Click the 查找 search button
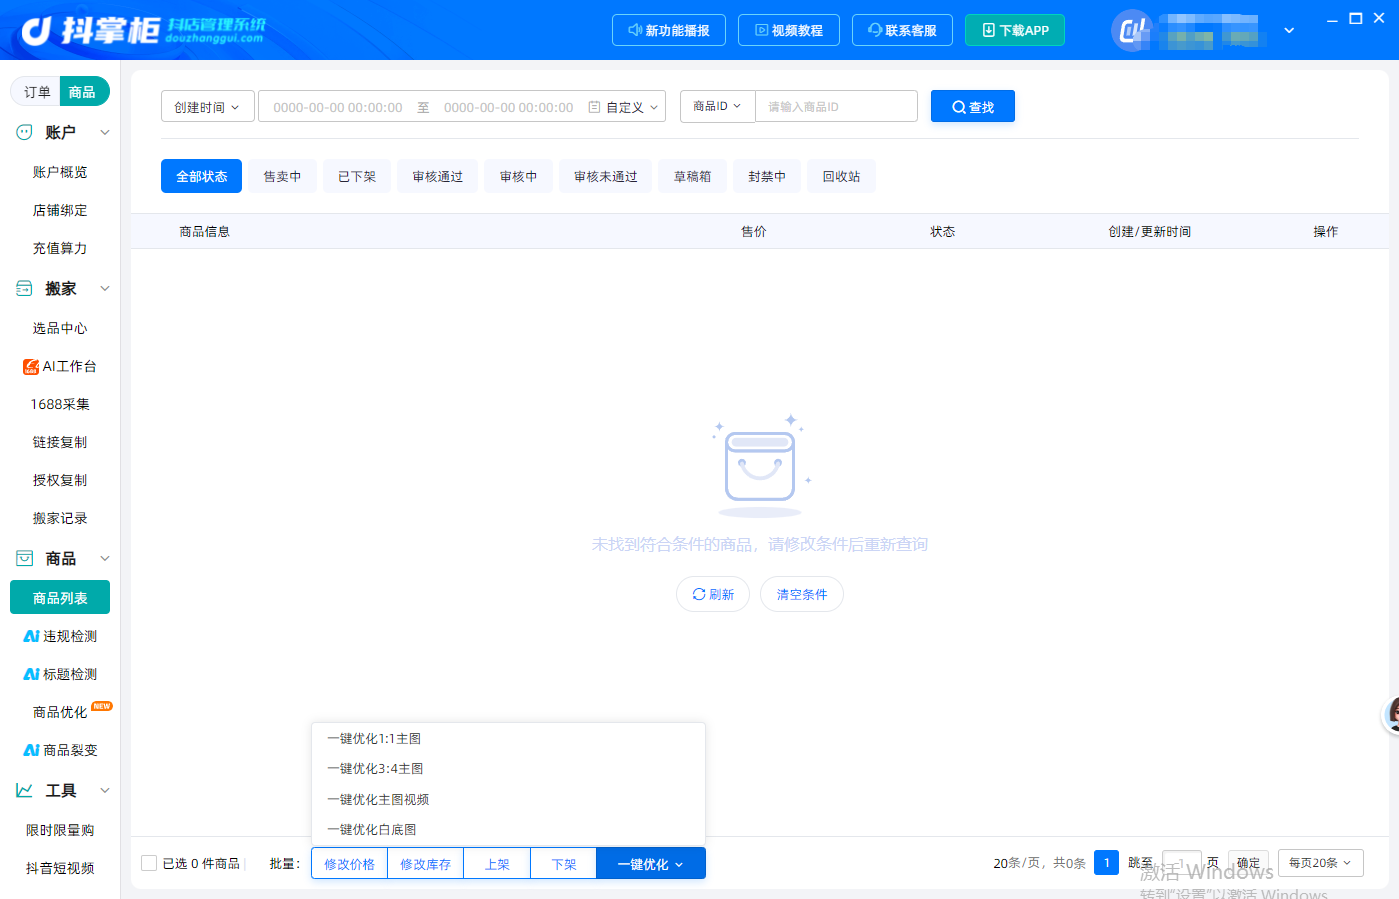1399x899 pixels. coord(973,106)
